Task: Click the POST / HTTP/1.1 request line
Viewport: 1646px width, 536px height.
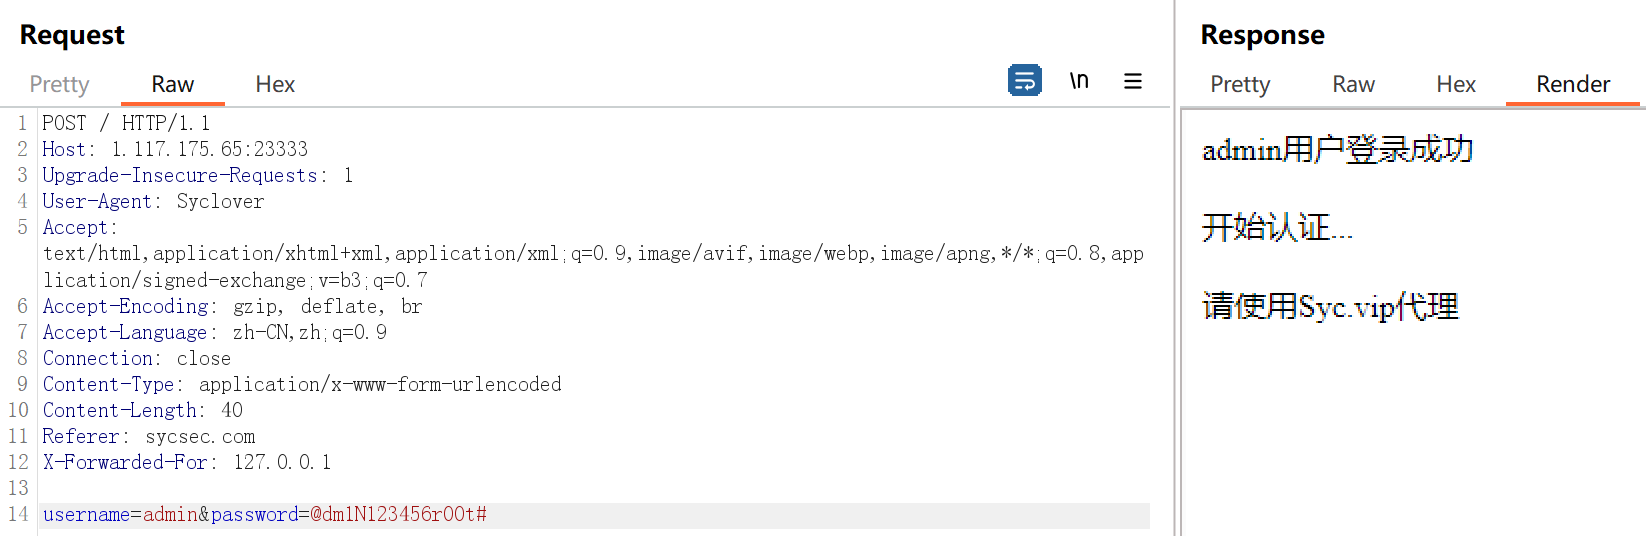Action: tap(126, 123)
